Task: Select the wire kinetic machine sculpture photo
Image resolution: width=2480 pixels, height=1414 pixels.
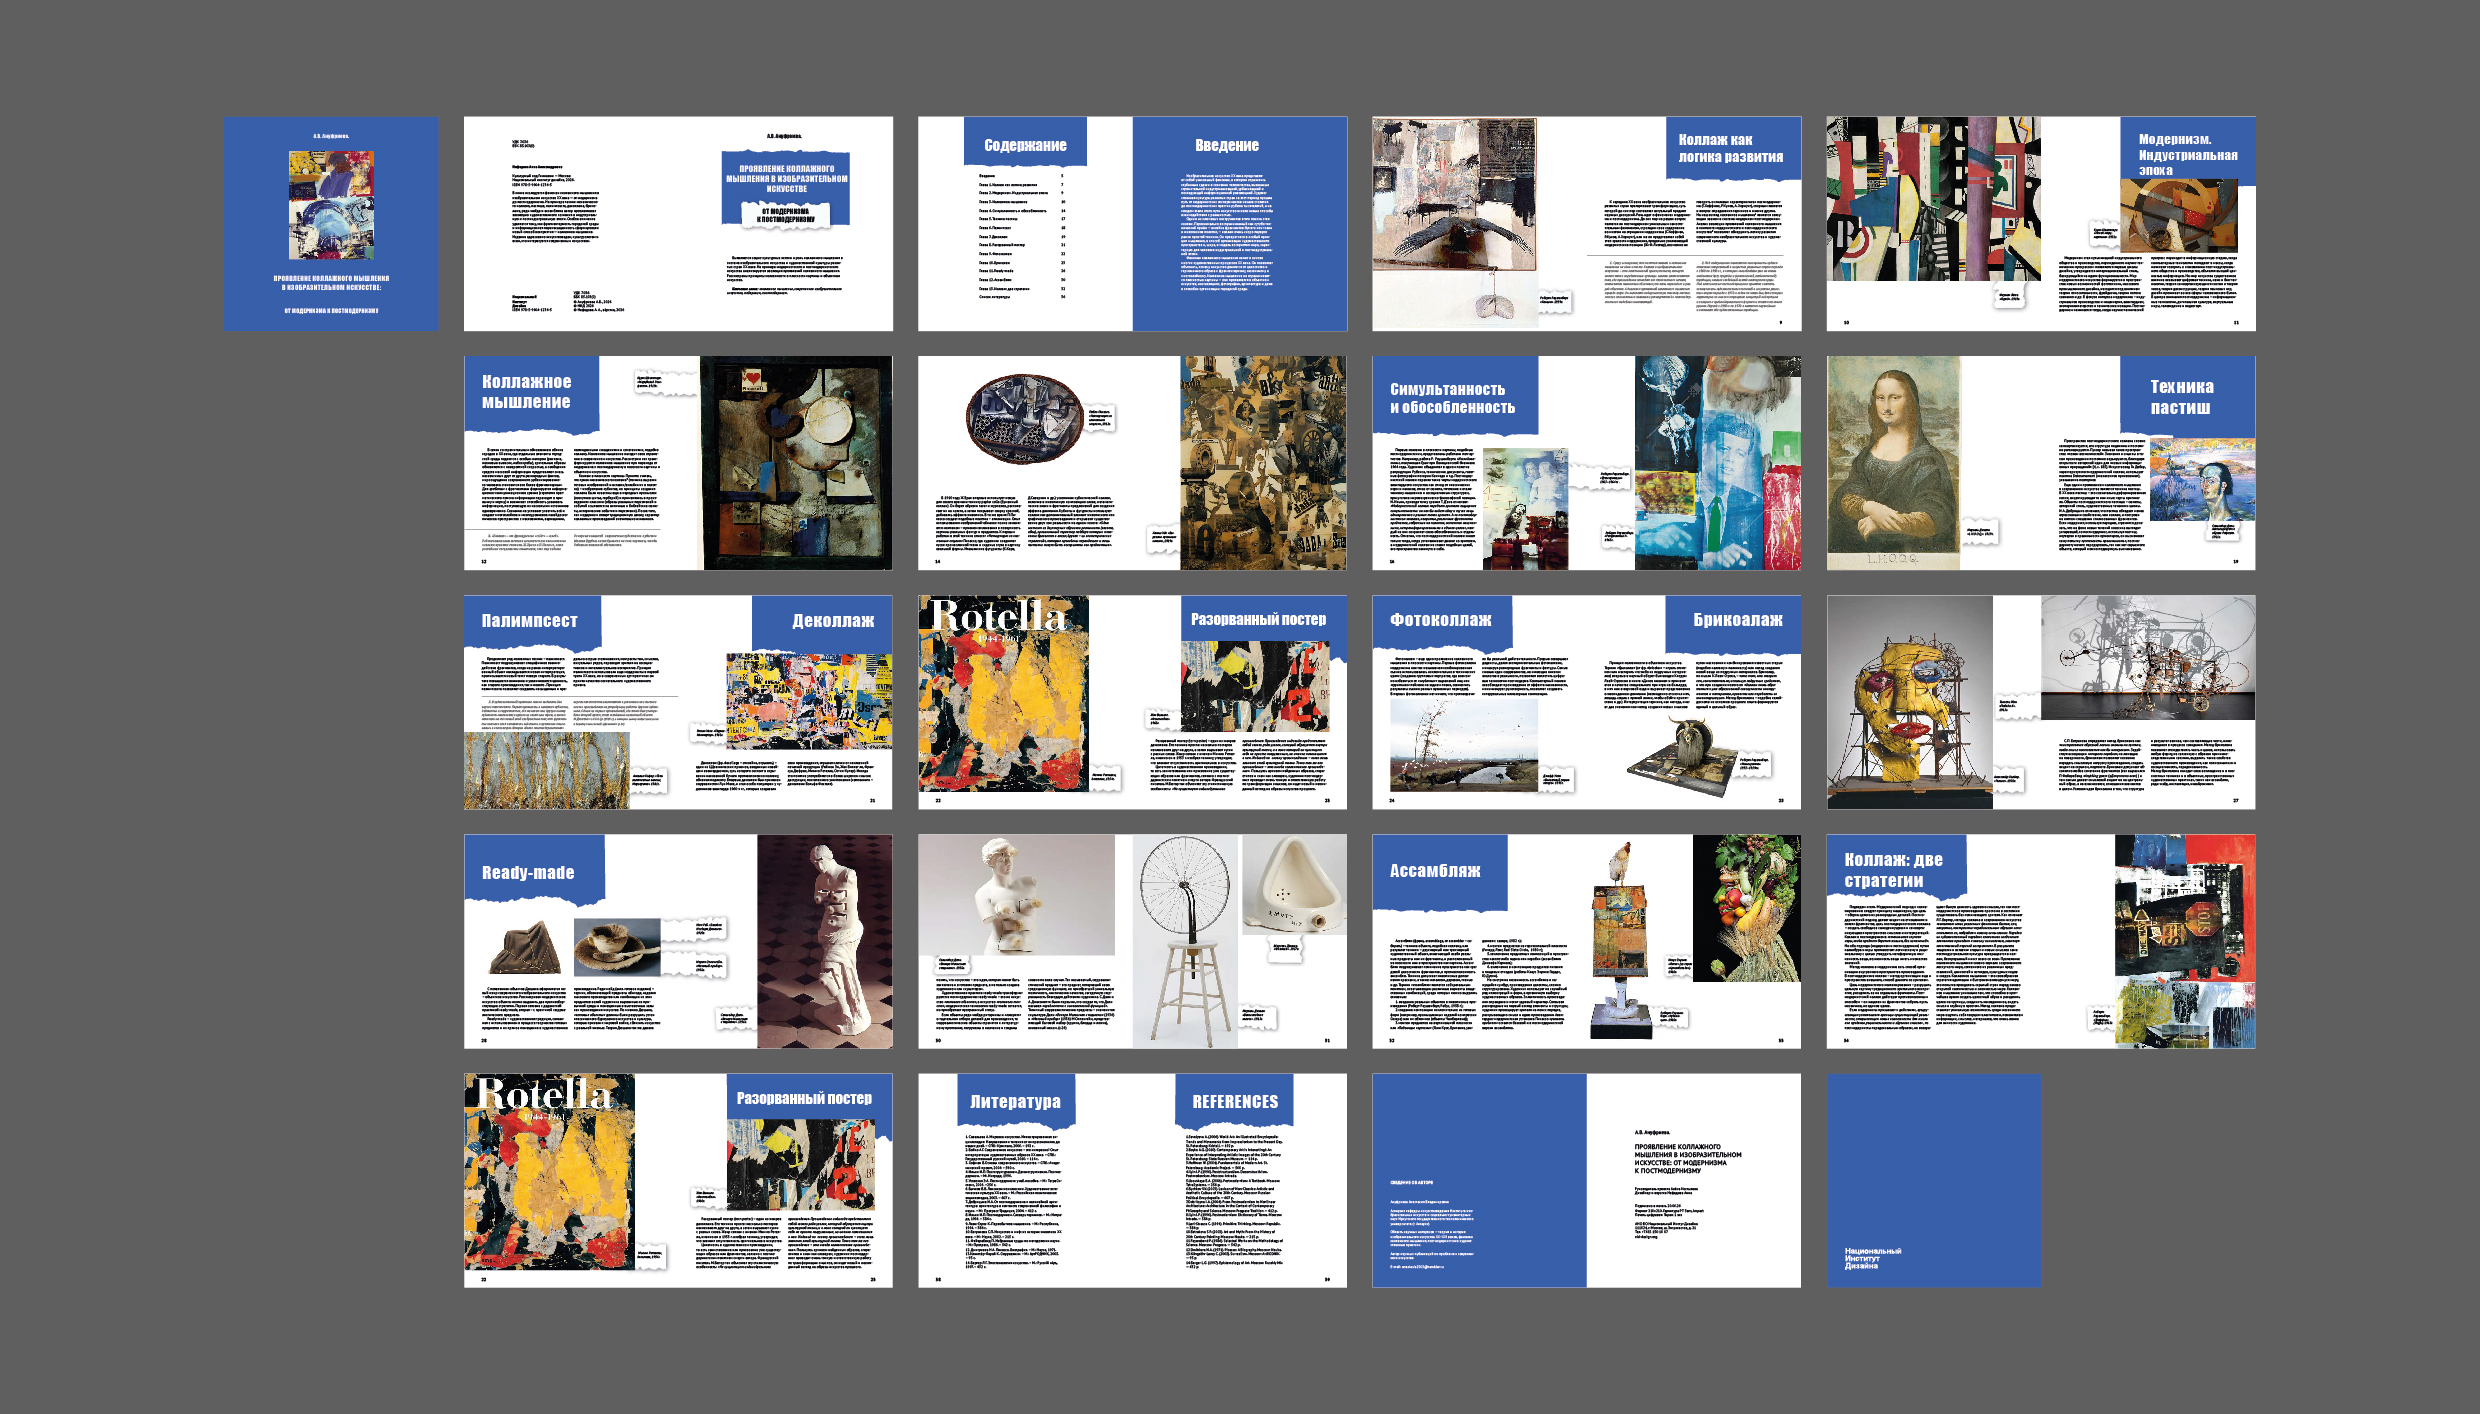Action: coord(2147,657)
